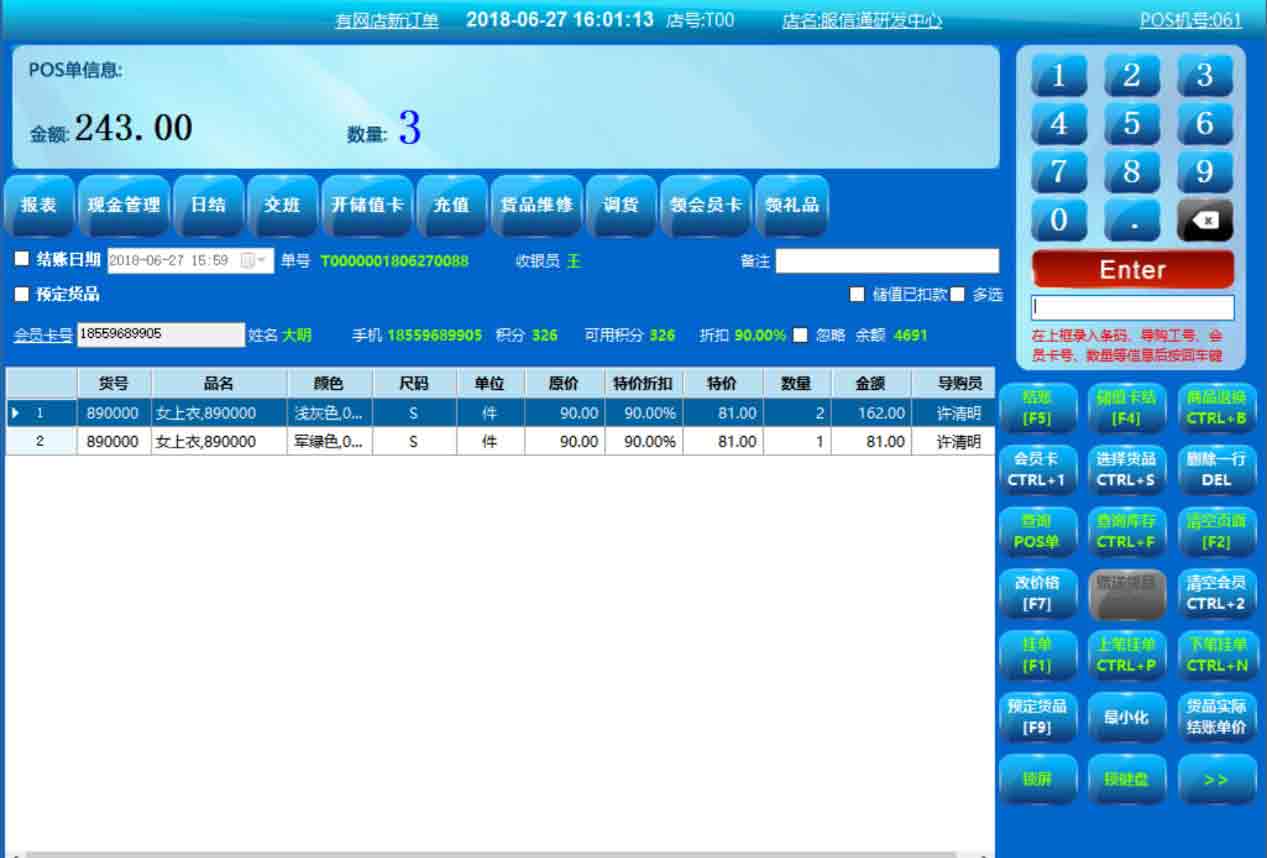The height and width of the screenshot is (858, 1267).
Task: Click 查询库存 CTRL+F button
Action: click(x=1126, y=532)
